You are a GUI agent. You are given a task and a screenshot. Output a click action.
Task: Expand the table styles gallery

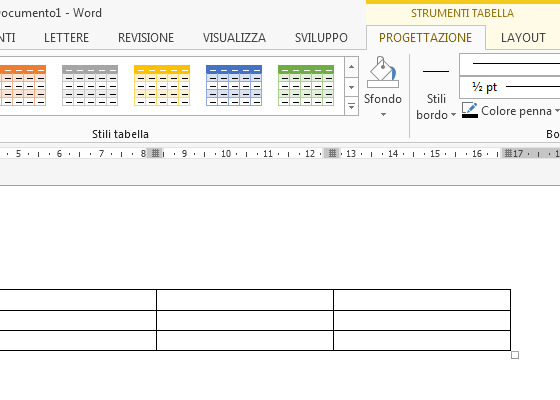coord(351,106)
